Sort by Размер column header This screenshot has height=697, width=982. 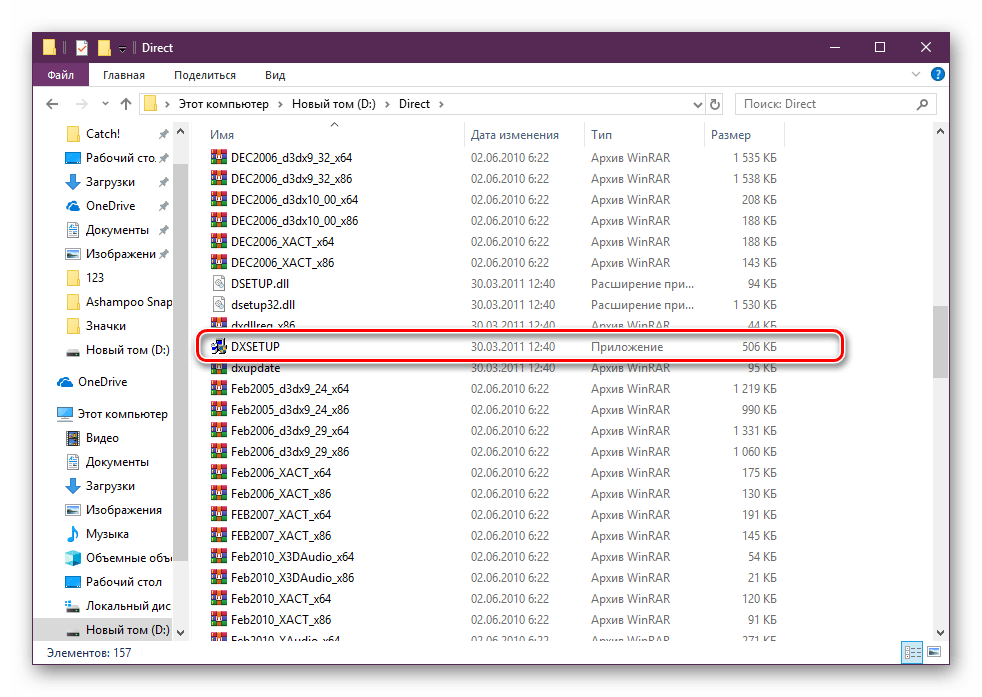click(x=744, y=135)
